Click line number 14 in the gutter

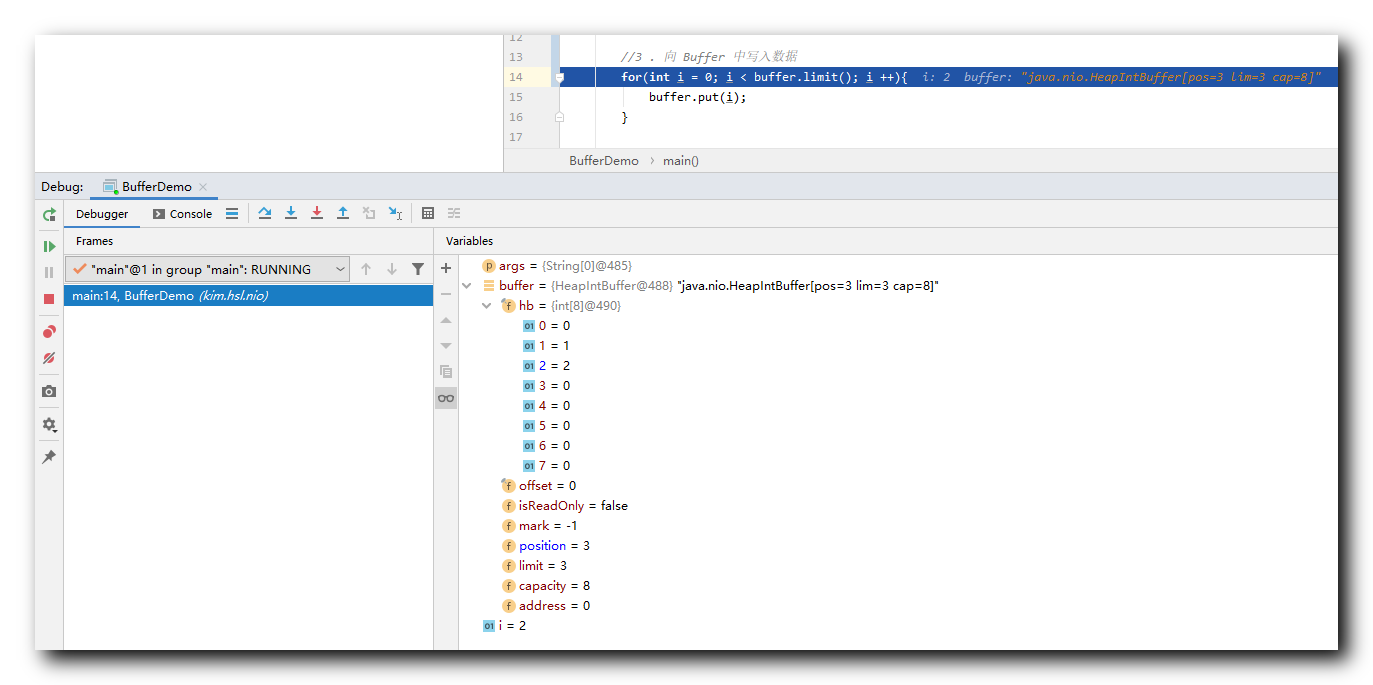(x=515, y=77)
